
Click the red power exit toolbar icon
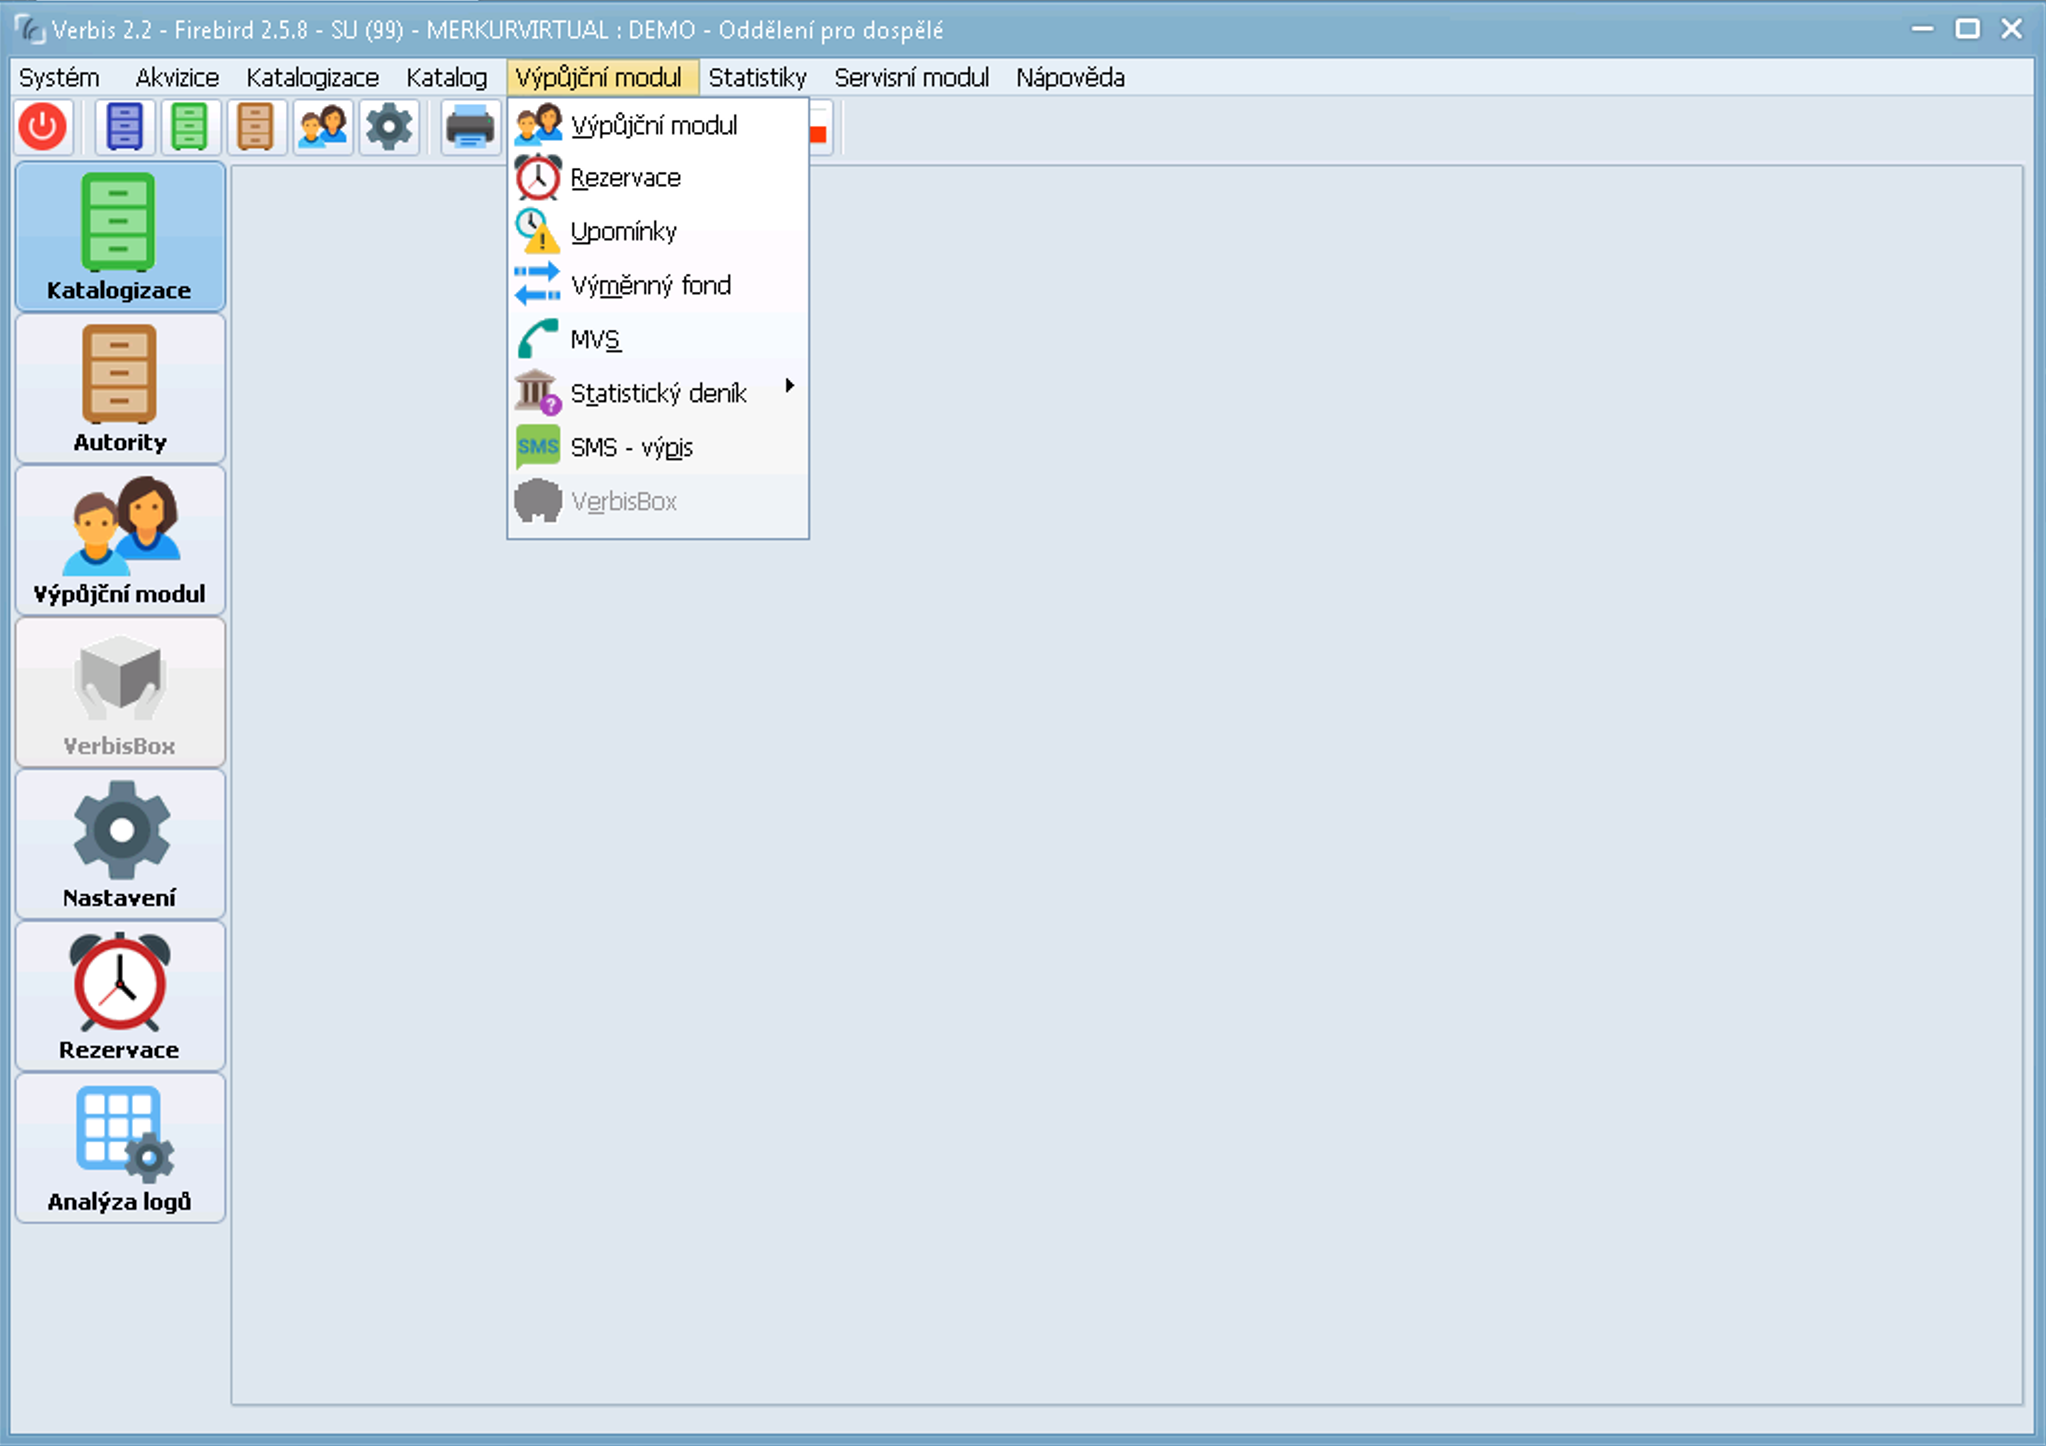click(43, 127)
